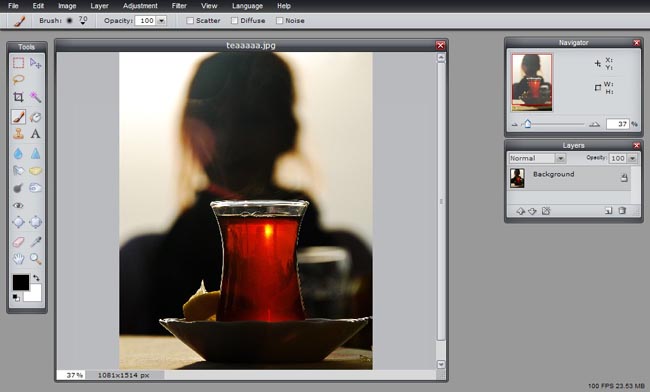Select the Clone Stamp tool

[x=18, y=134]
